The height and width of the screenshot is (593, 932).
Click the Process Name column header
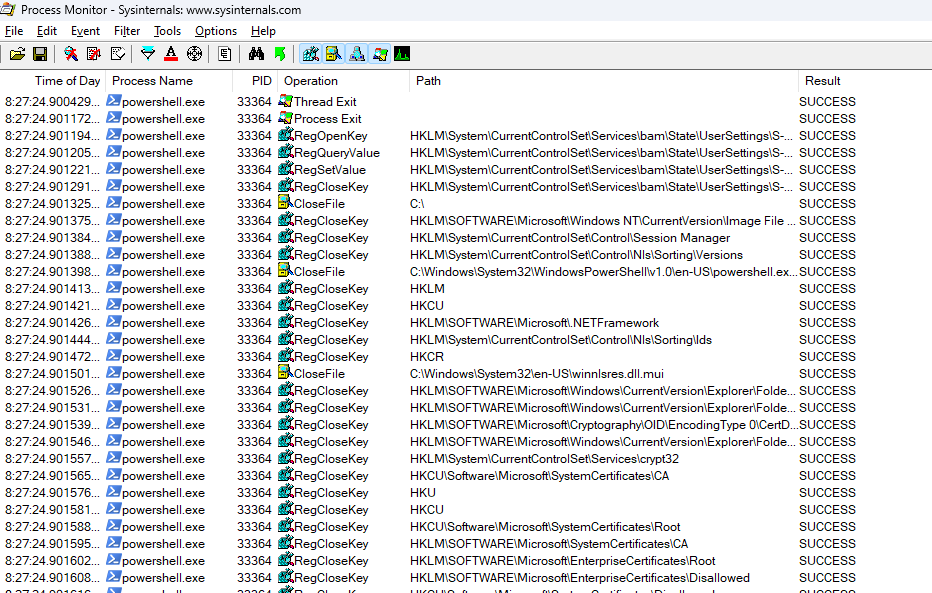(169, 81)
